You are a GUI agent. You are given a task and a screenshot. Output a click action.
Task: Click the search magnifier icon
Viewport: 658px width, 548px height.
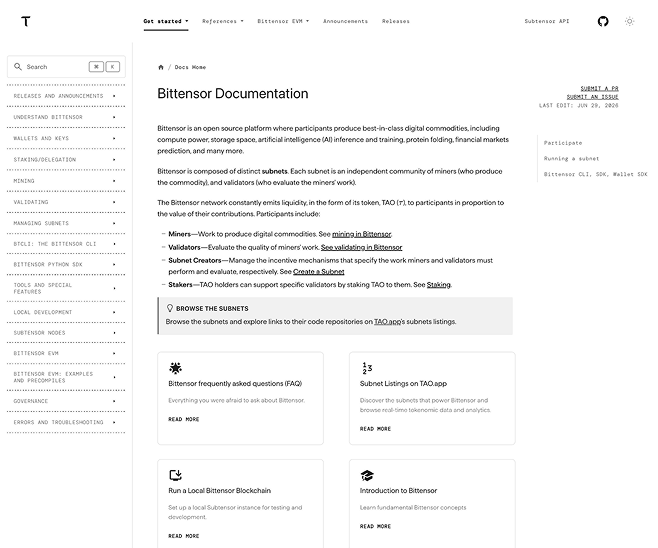point(18,67)
